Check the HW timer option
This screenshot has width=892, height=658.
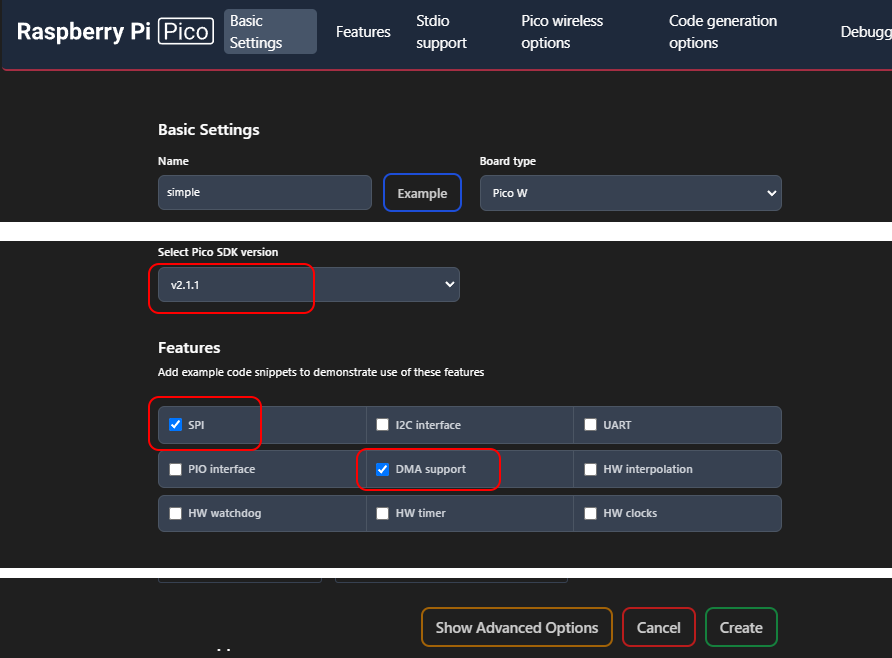pyautogui.click(x=382, y=513)
